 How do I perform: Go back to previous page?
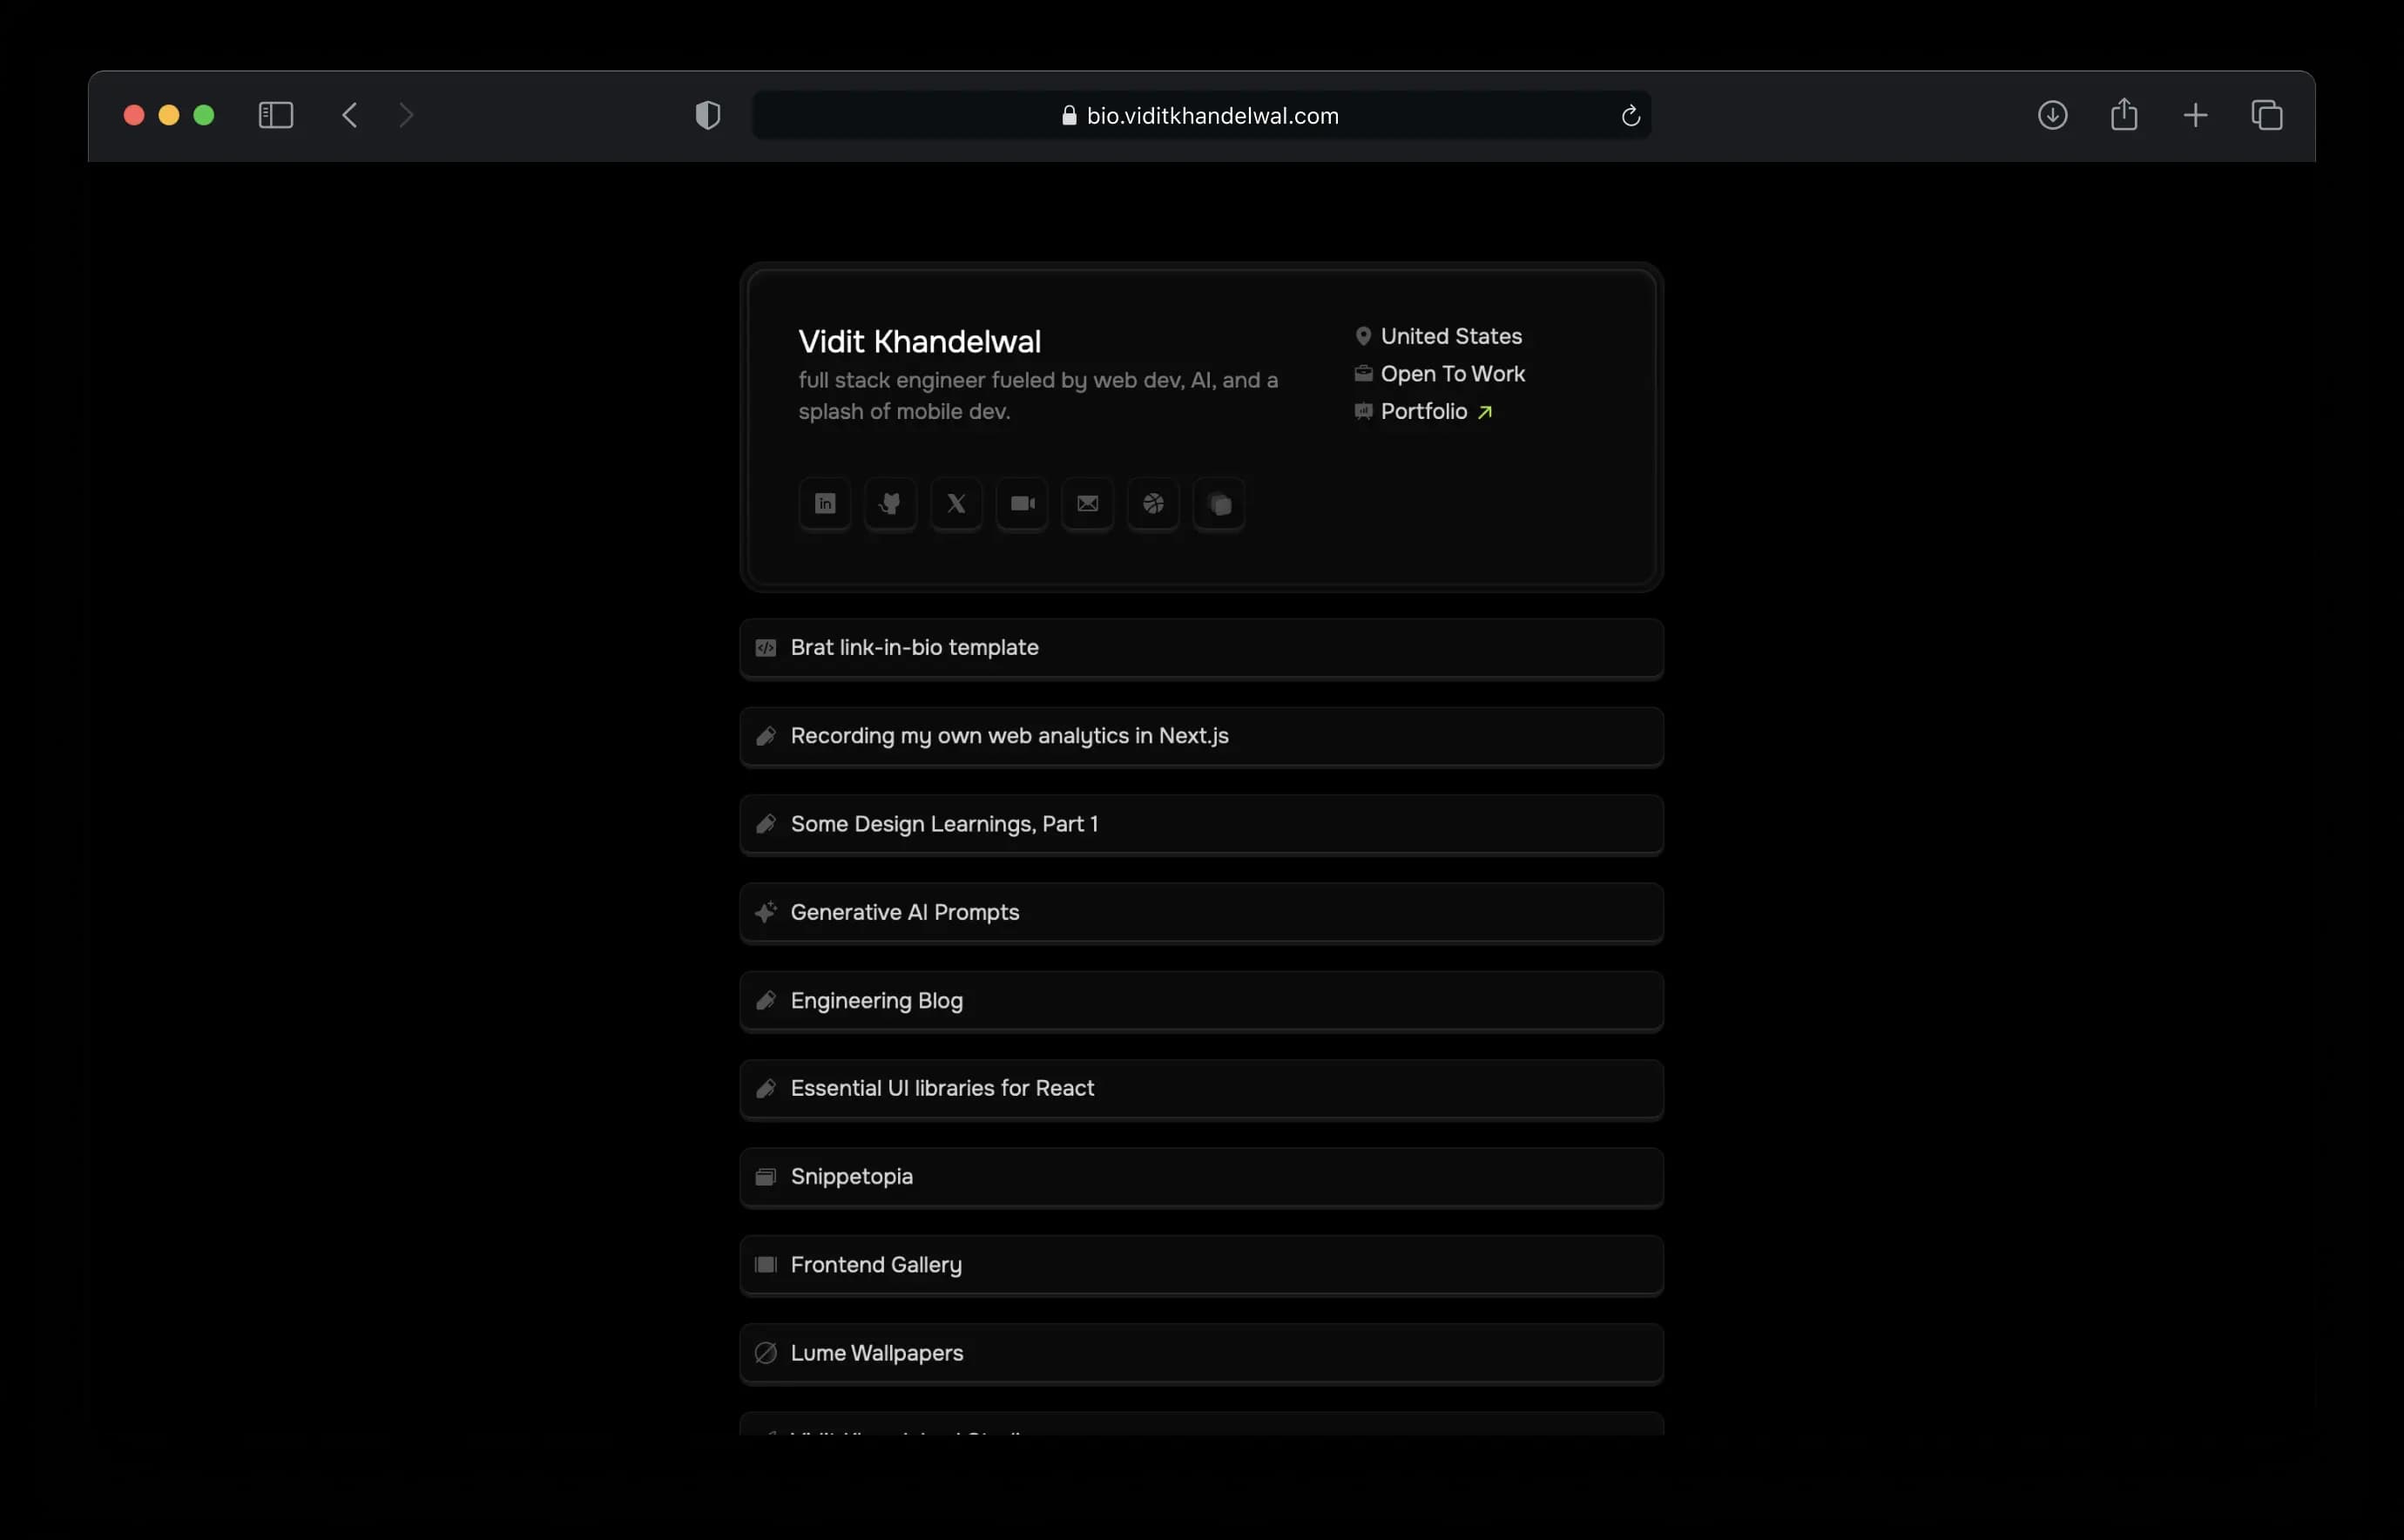coord(349,115)
